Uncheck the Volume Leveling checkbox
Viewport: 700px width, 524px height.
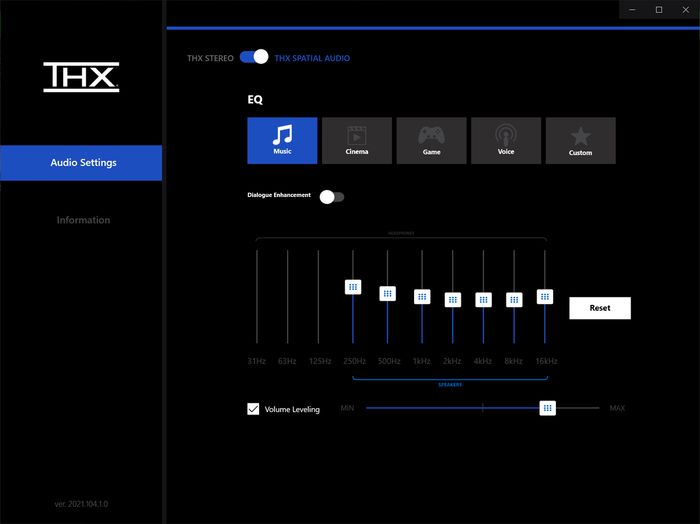253,409
